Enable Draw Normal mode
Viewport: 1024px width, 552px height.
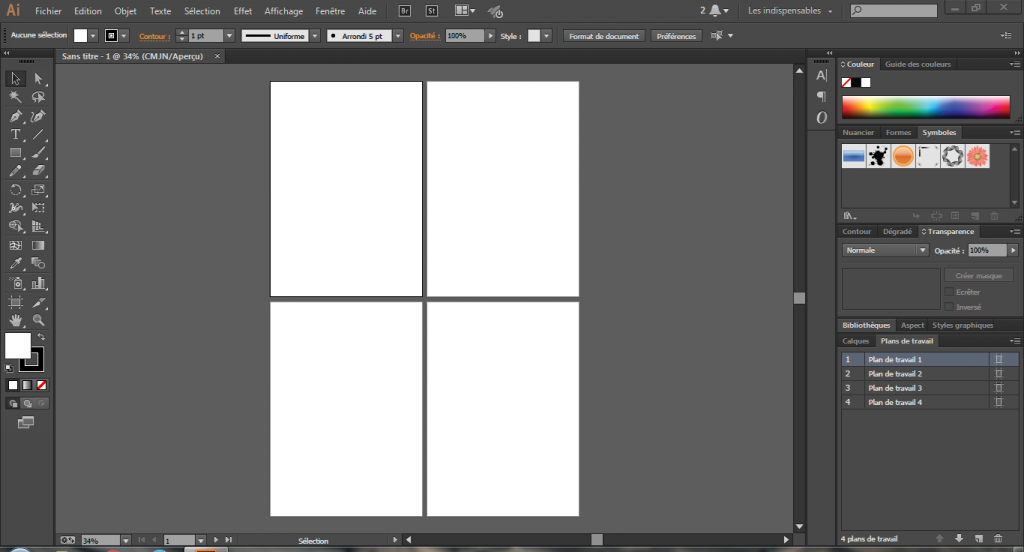tap(13, 404)
